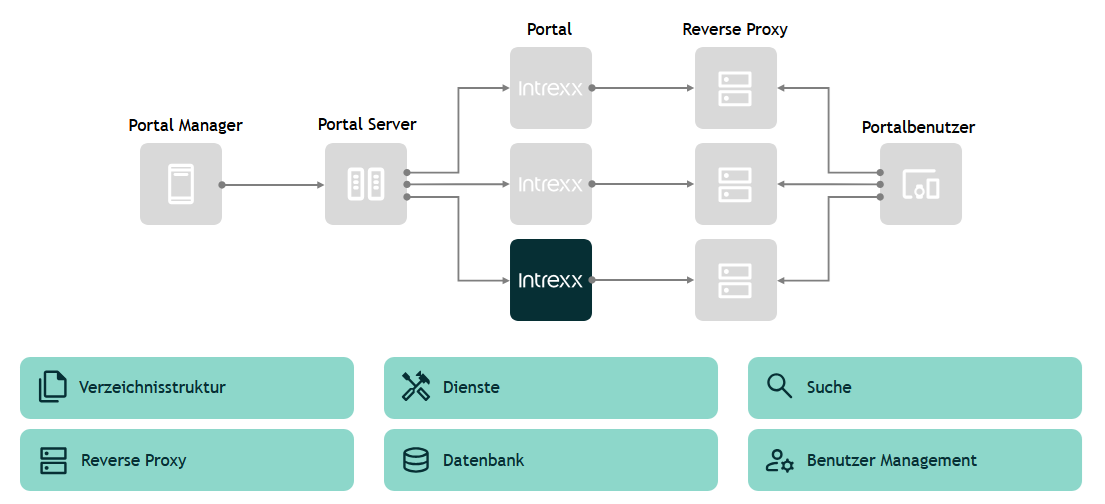Open the Datenbank section
The width and height of the screenshot is (1105, 504).
(x=551, y=460)
